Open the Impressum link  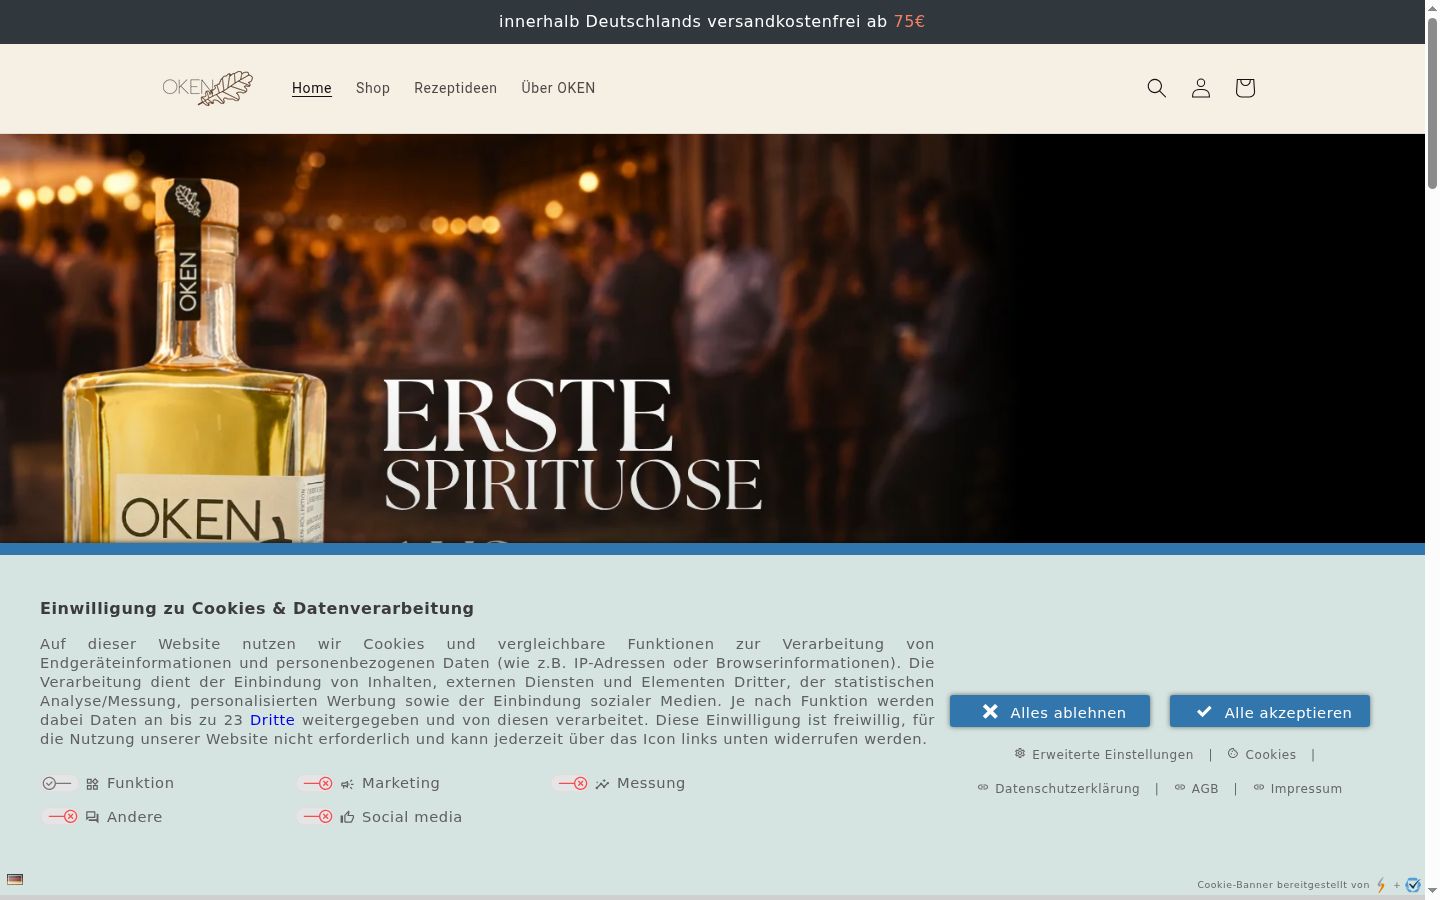1297,788
